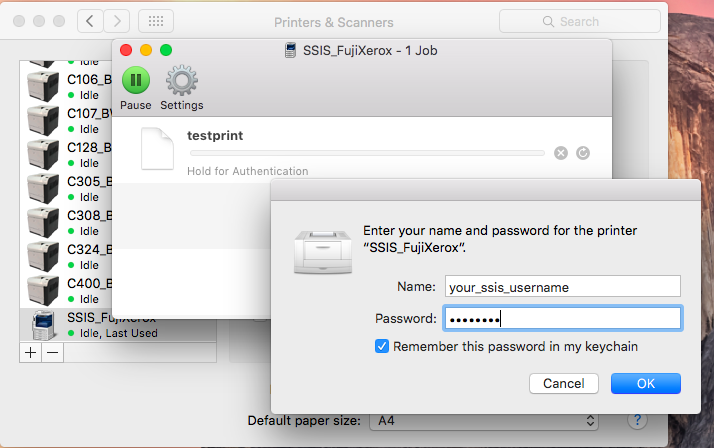Image resolution: width=714 pixels, height=448 pixels.
Task: Open Default paper size dropdown
Action: coord(484,421)
